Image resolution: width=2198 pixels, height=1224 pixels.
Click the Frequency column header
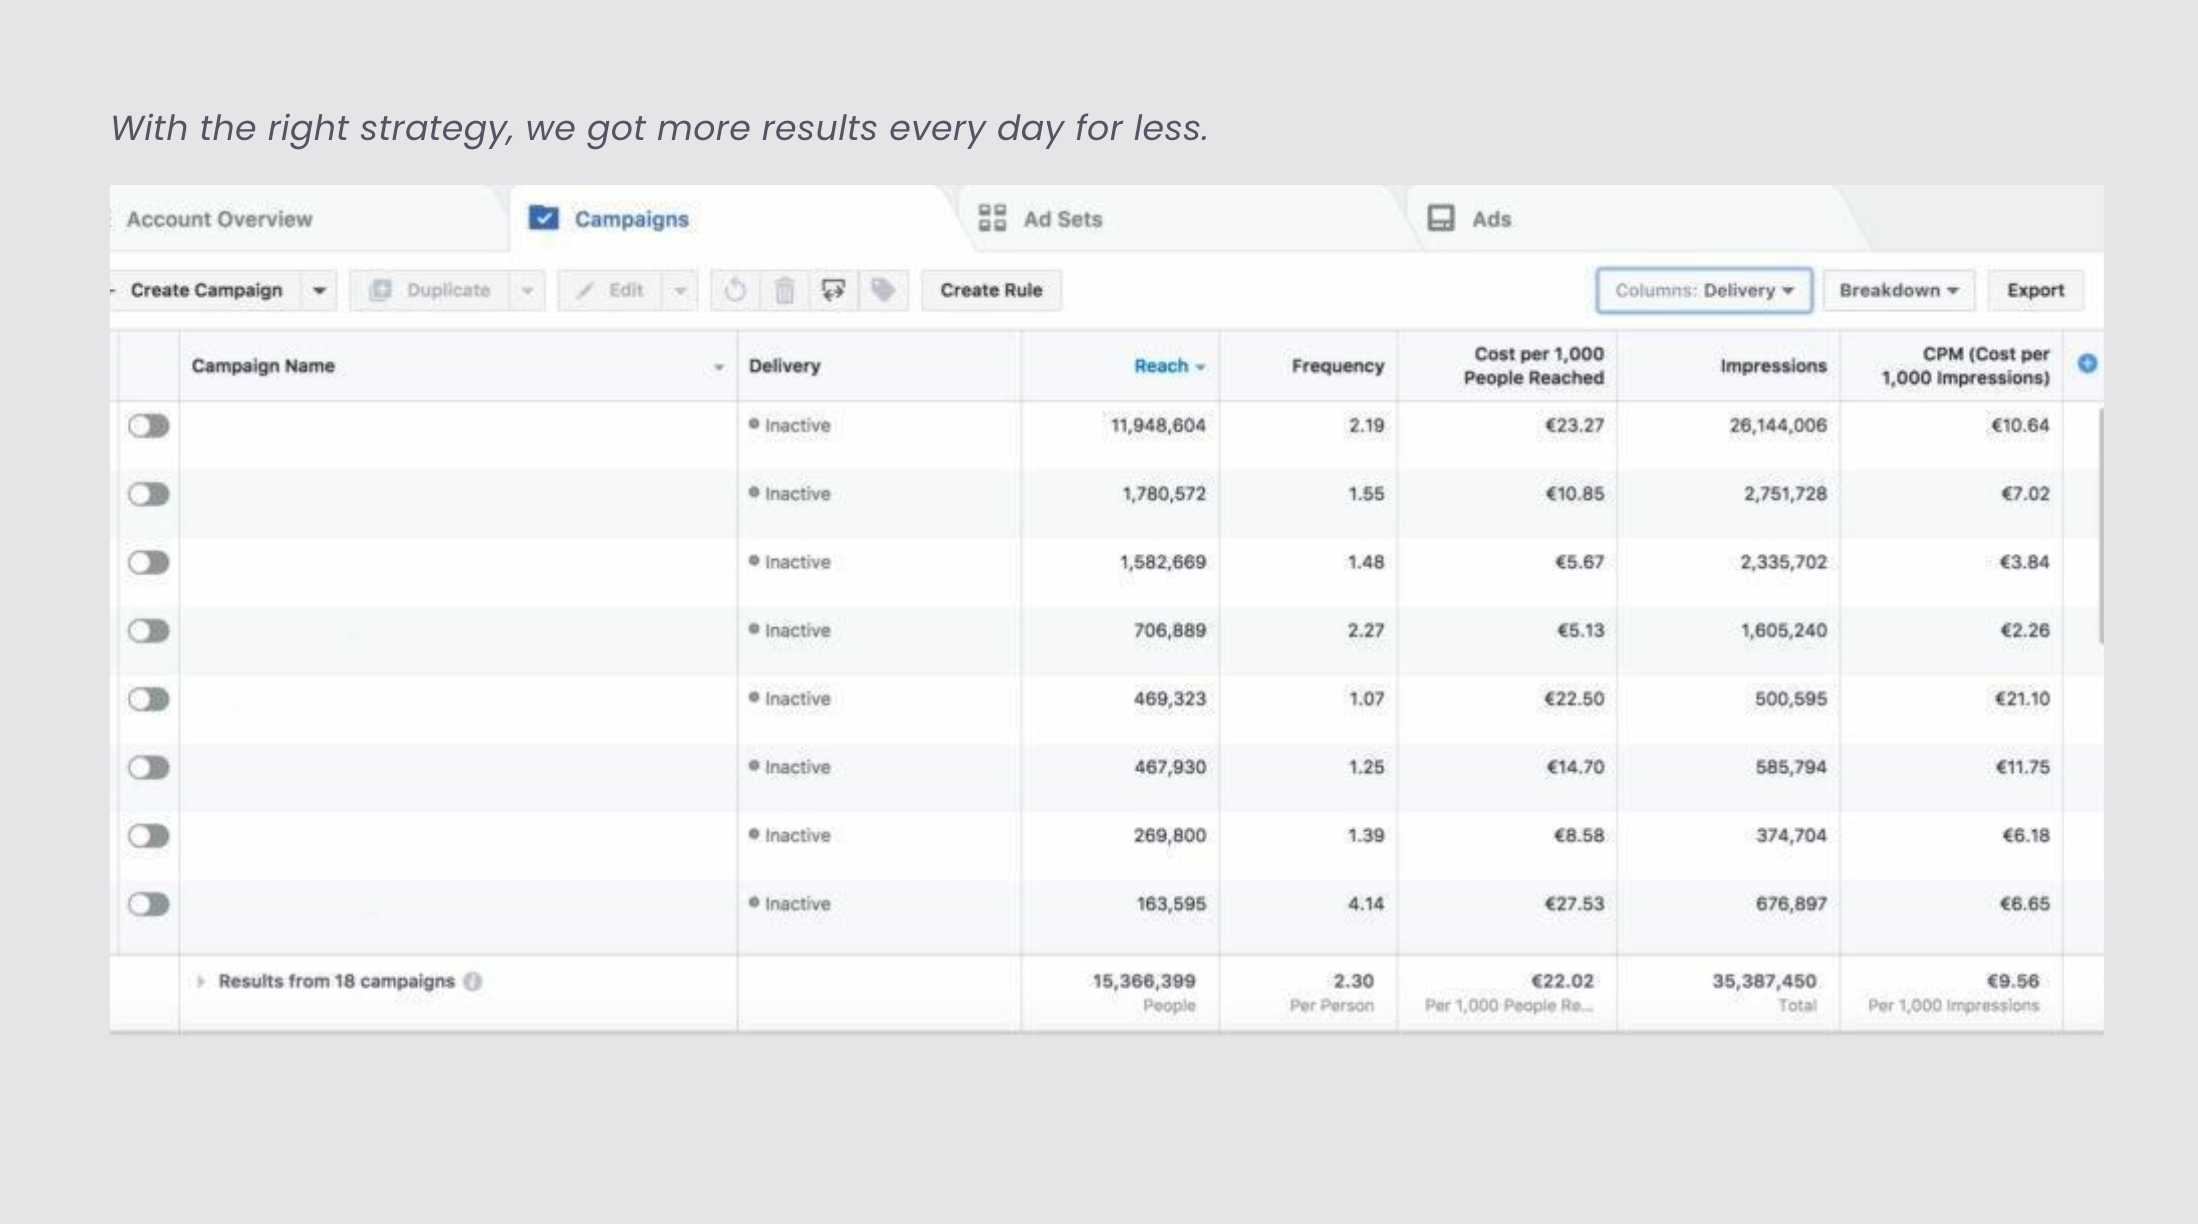(x=1337, y=366)
